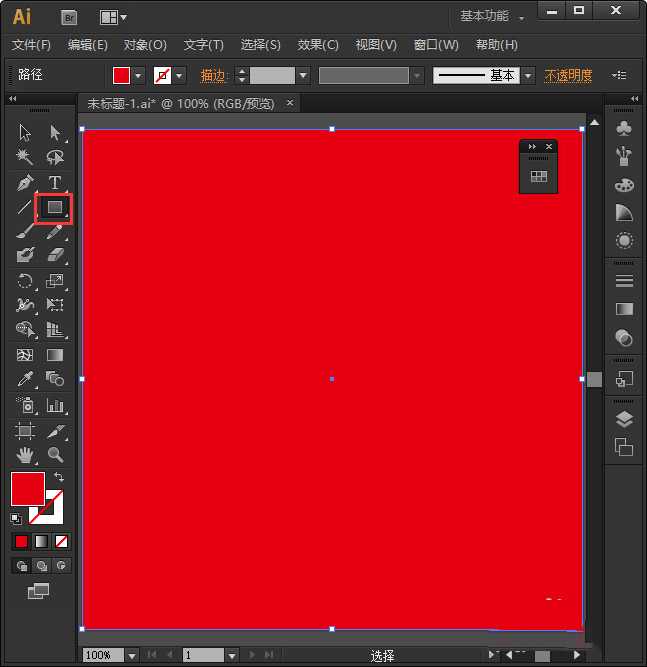Click the large red fill swatch
The width and height of the screenshot is (647, 667).
tap(27, 490)
